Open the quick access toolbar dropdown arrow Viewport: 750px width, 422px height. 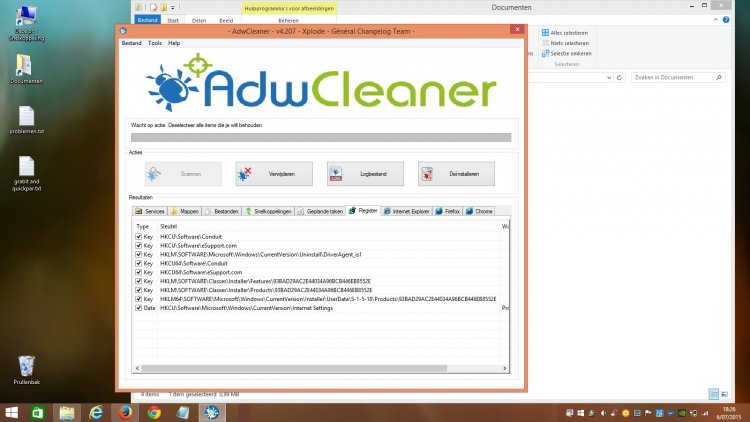tap(173, 8)
